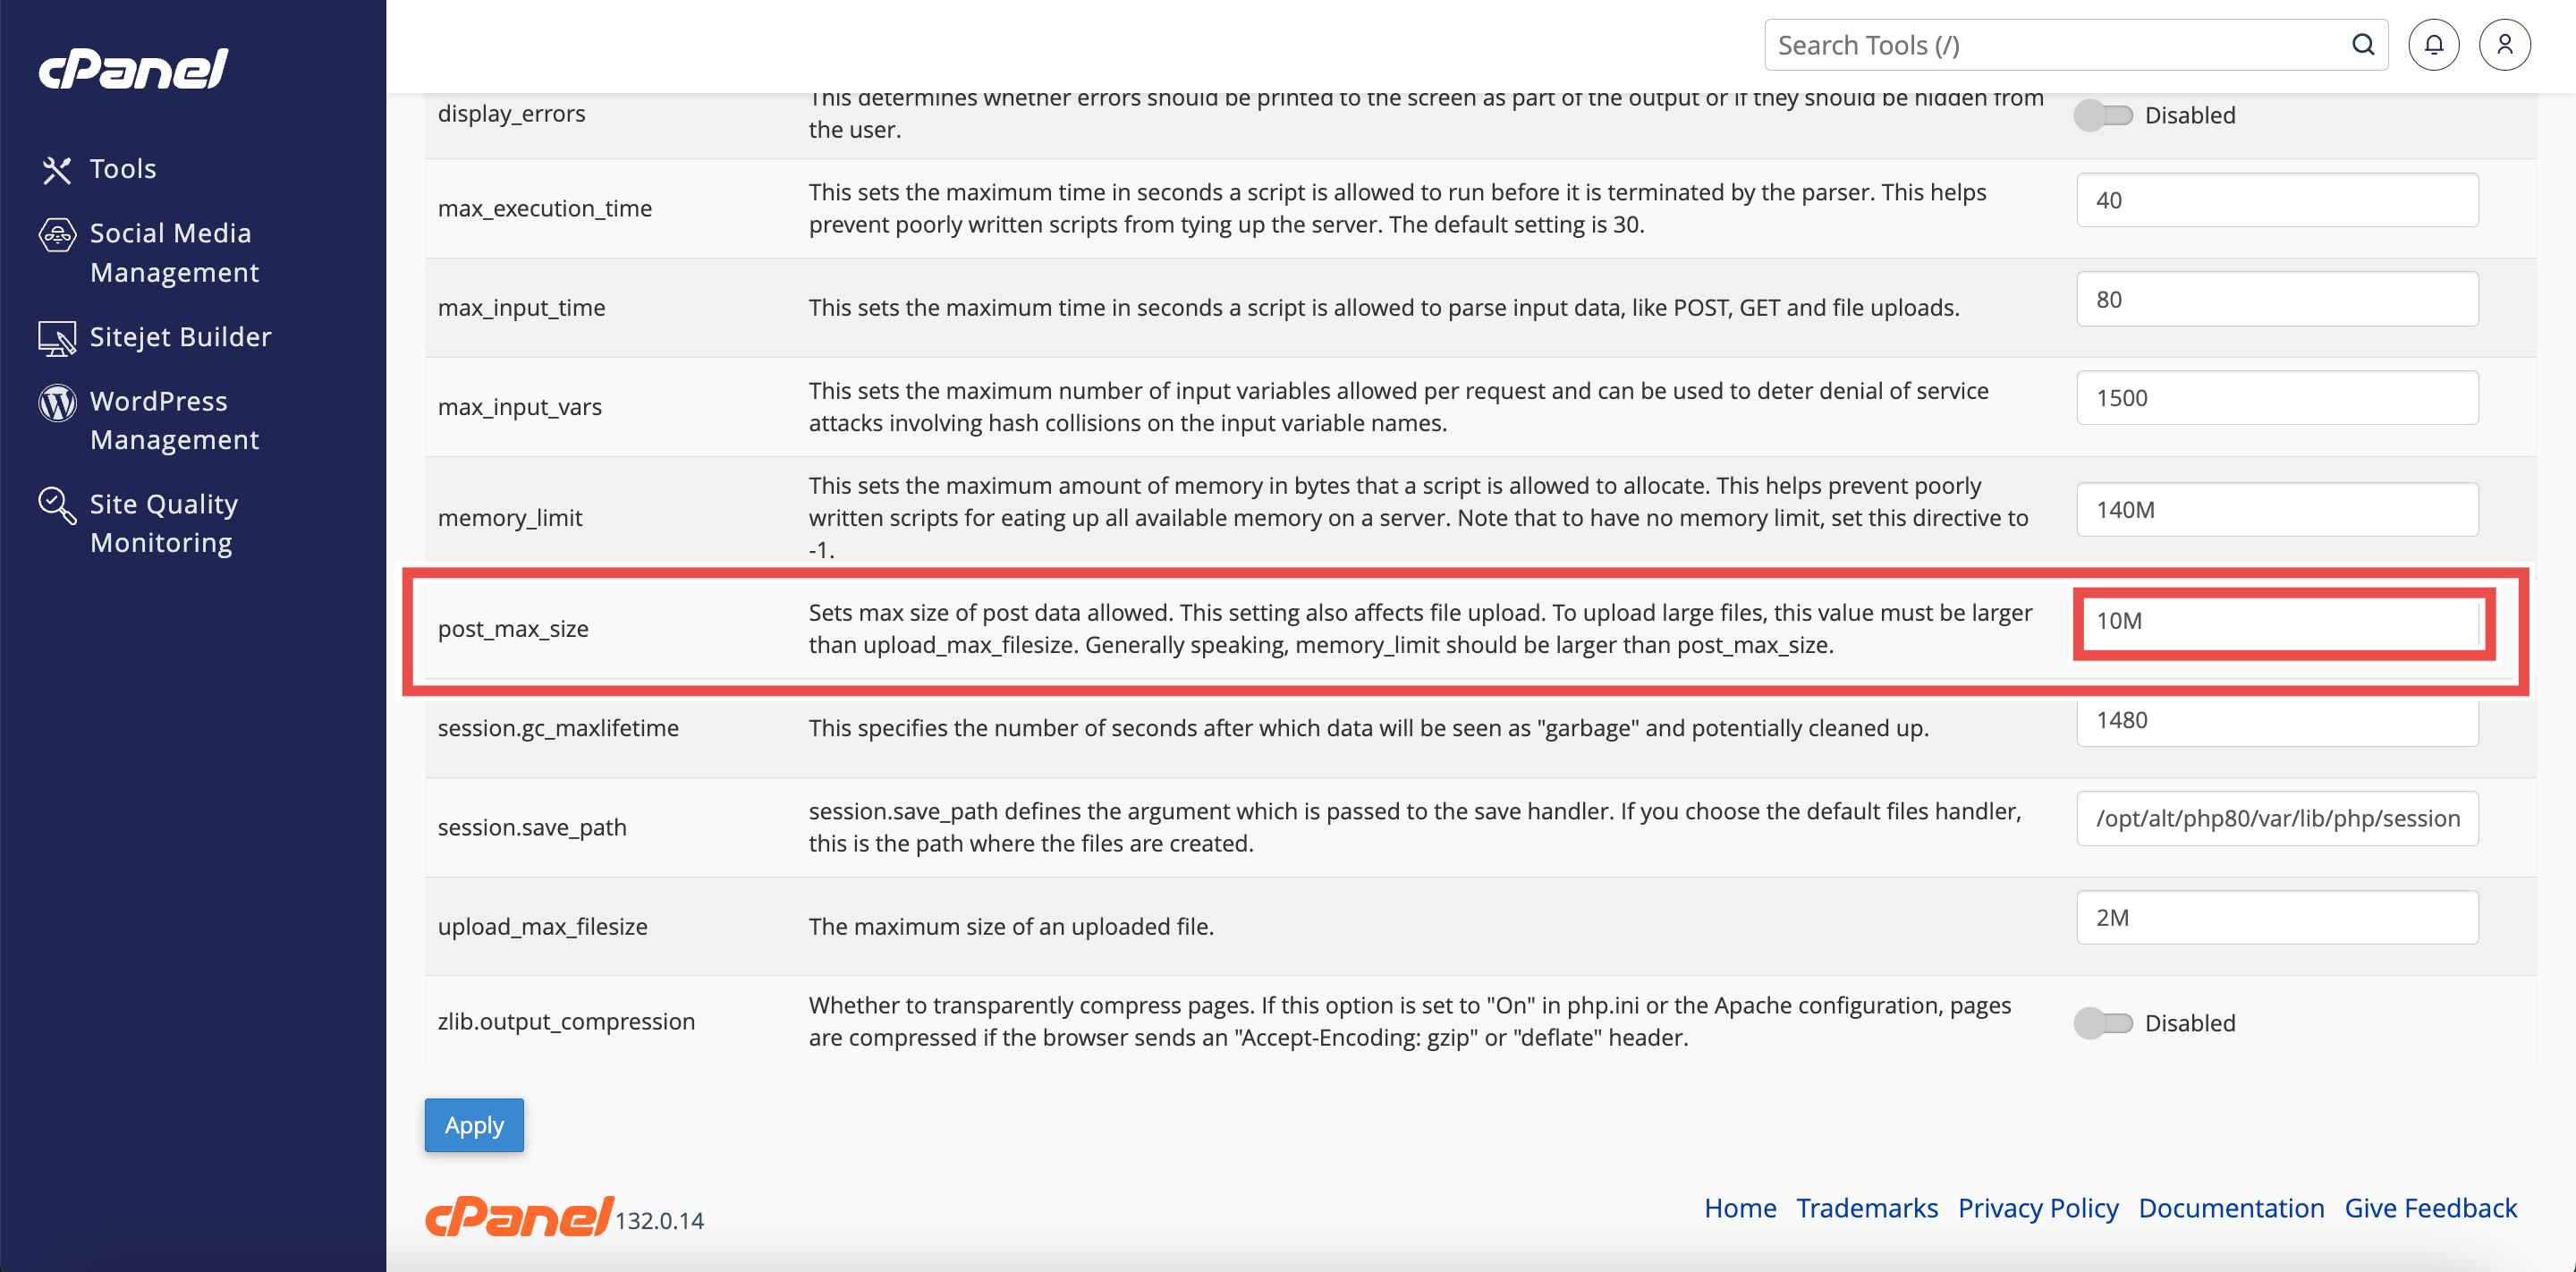Open the user account icon

click(2504, 45)
